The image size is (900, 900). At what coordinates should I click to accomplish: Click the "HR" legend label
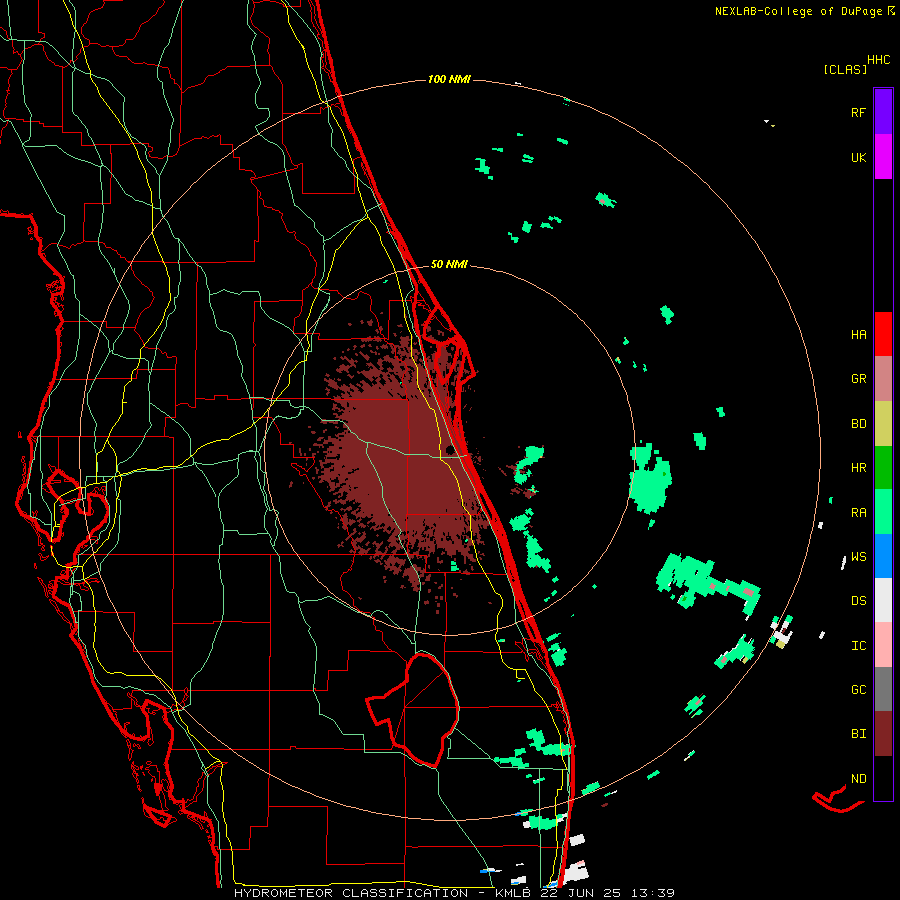pos(858,468)
